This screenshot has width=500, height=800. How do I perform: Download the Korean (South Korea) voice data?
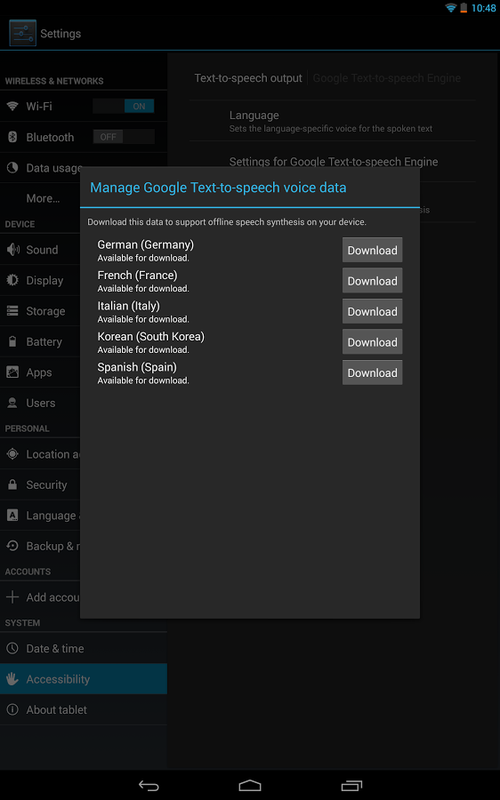tap(372, 342)
